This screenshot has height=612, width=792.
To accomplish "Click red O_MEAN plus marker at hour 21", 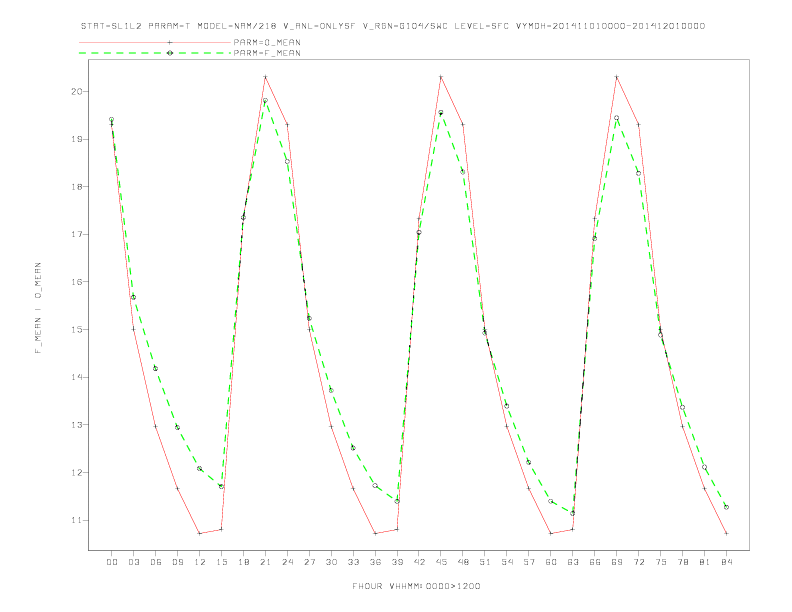I will [x=265, y=77].
